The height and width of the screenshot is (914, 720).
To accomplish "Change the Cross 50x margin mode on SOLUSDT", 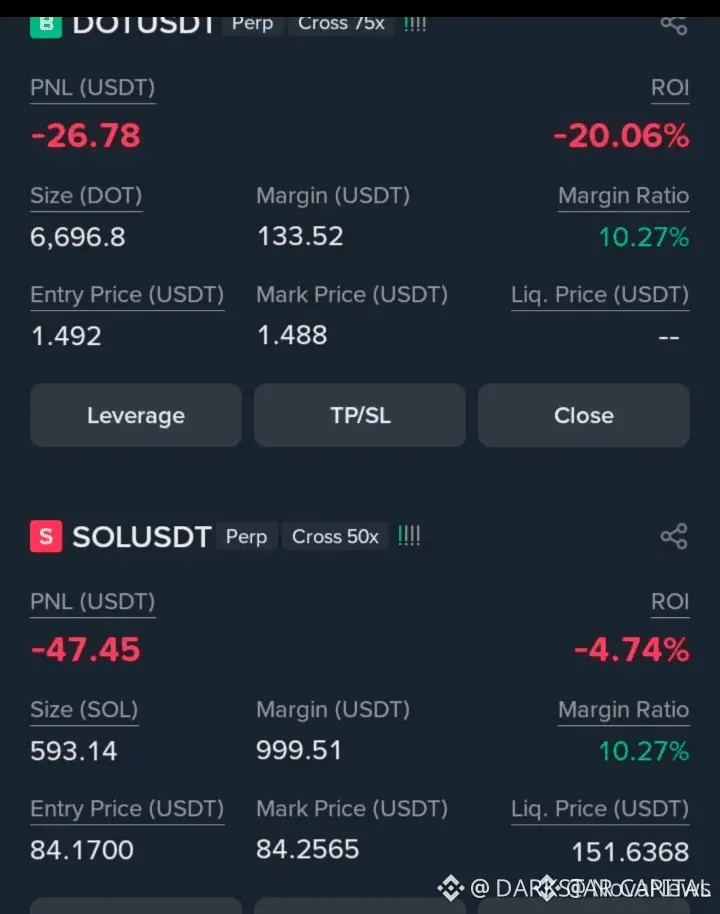I will (335, 536).
